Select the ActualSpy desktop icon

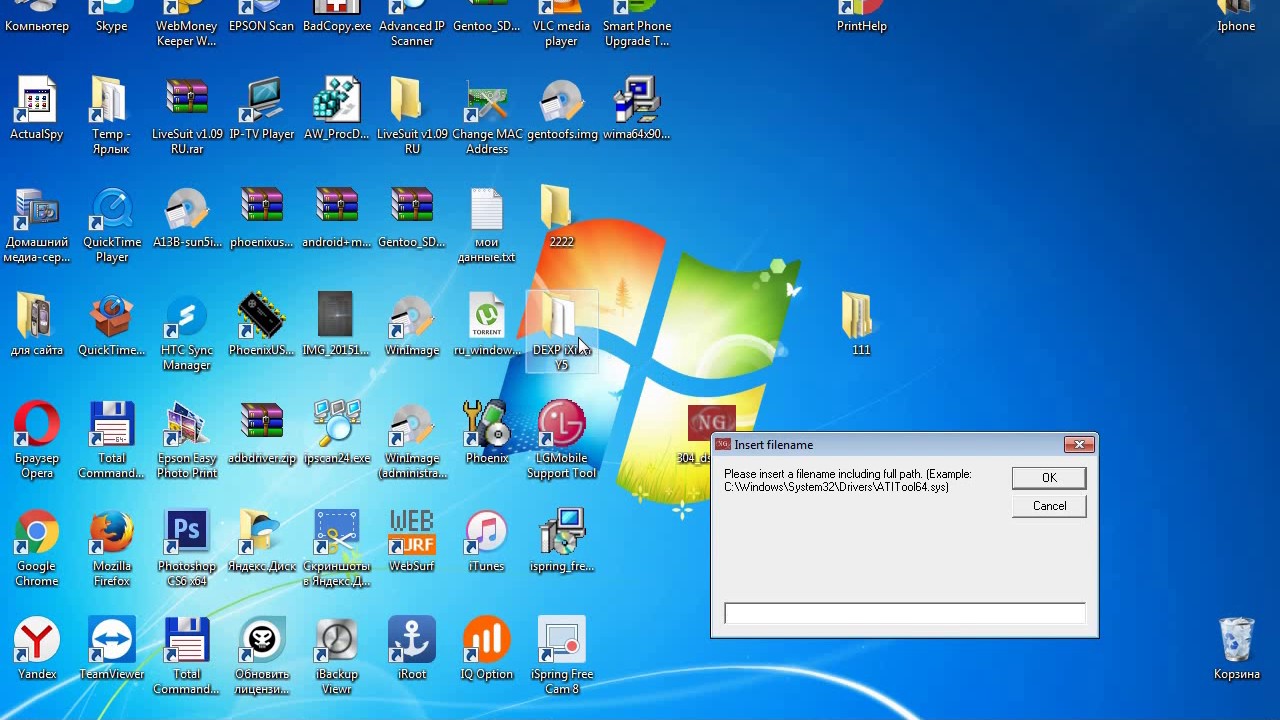pyautogui.click(x=37, y=108)
